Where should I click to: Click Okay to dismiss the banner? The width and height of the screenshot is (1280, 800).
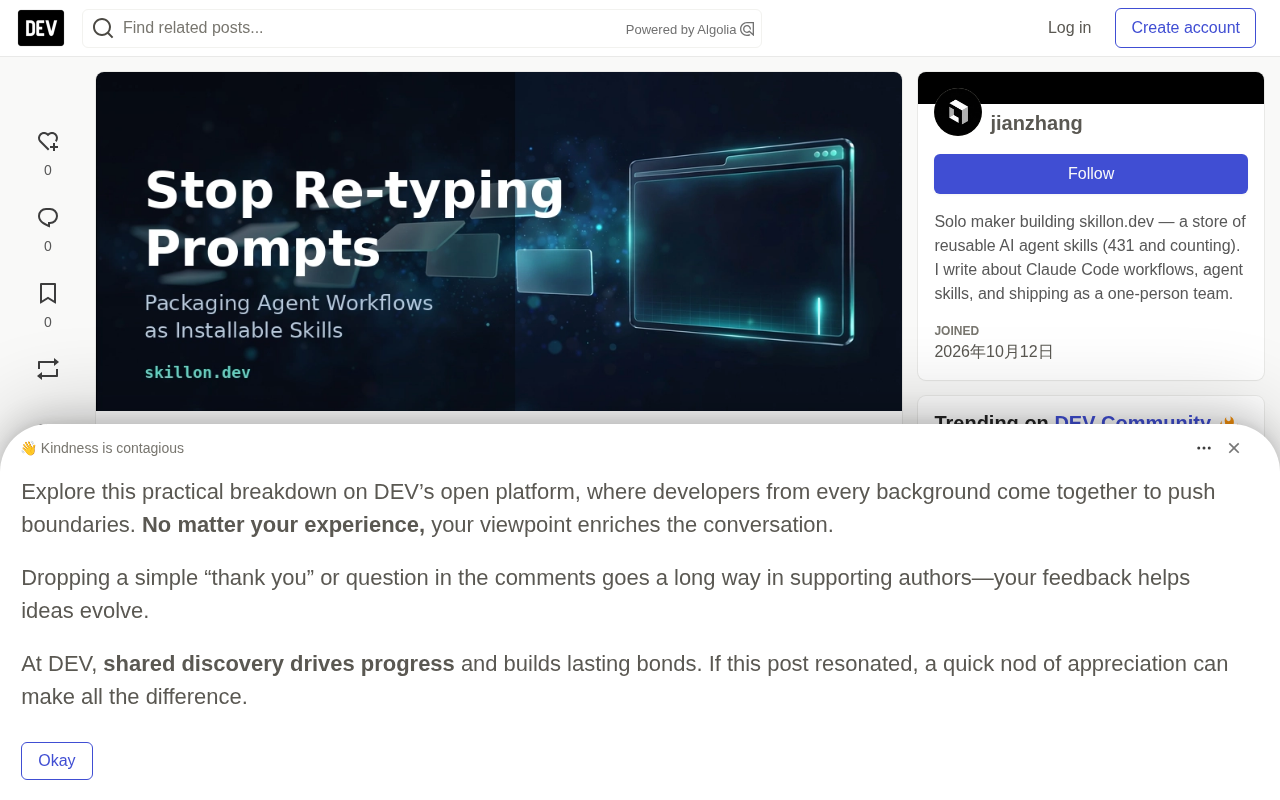click(57, 761)
